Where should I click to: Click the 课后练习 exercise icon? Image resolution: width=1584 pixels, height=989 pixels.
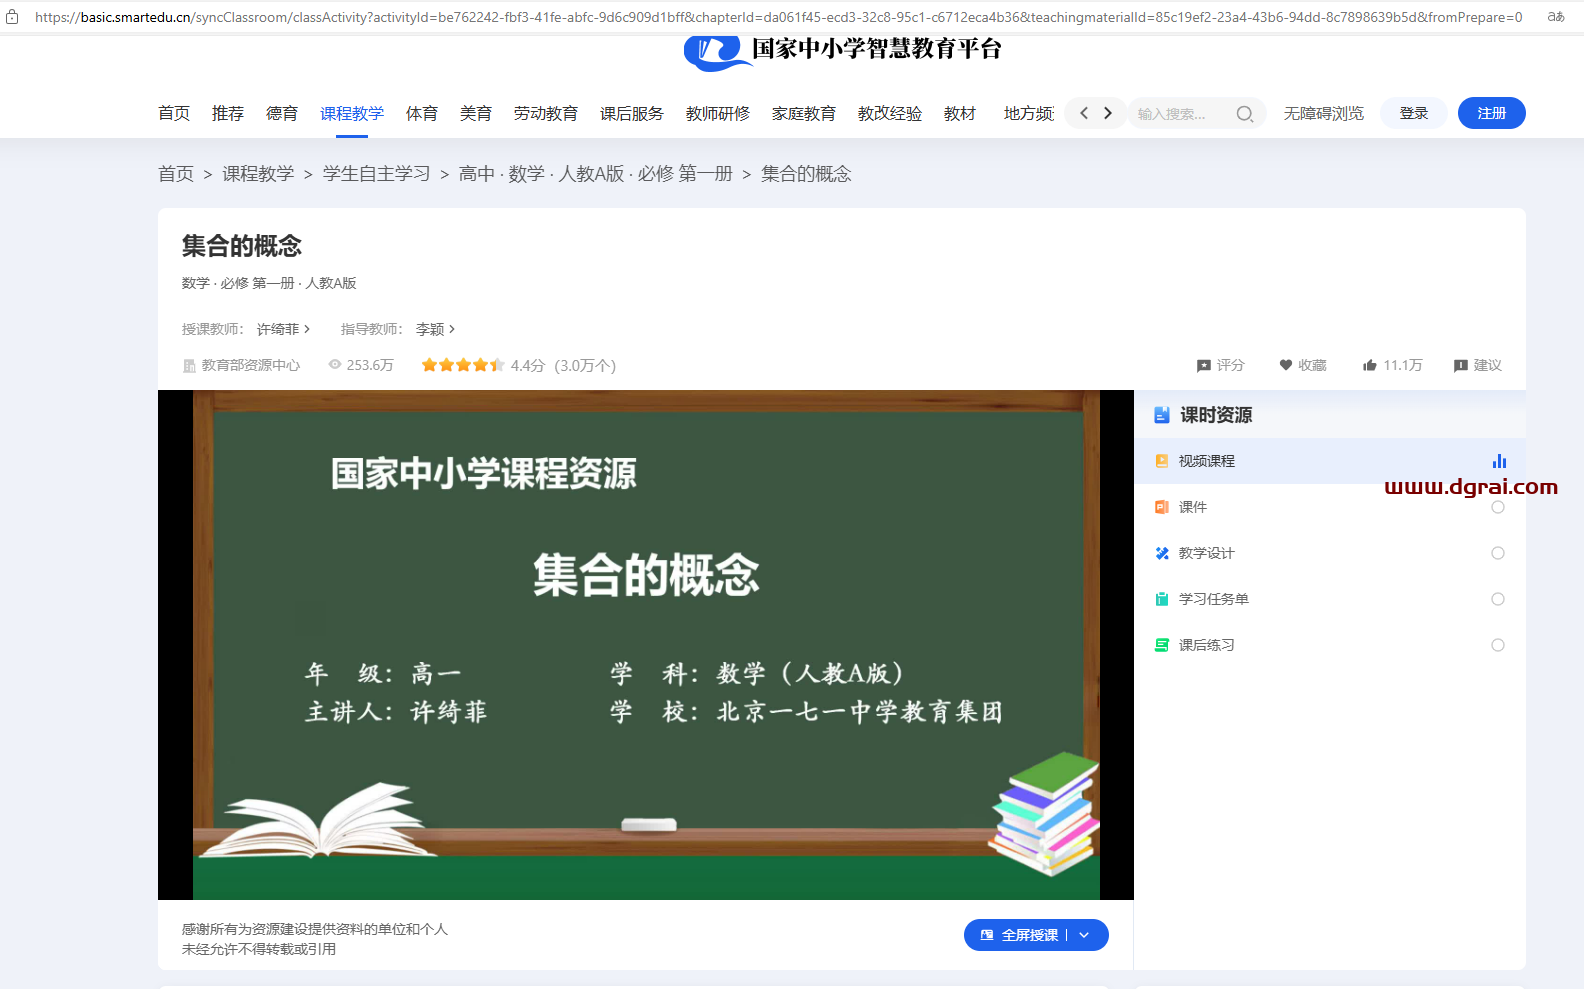coord(1162,645)
